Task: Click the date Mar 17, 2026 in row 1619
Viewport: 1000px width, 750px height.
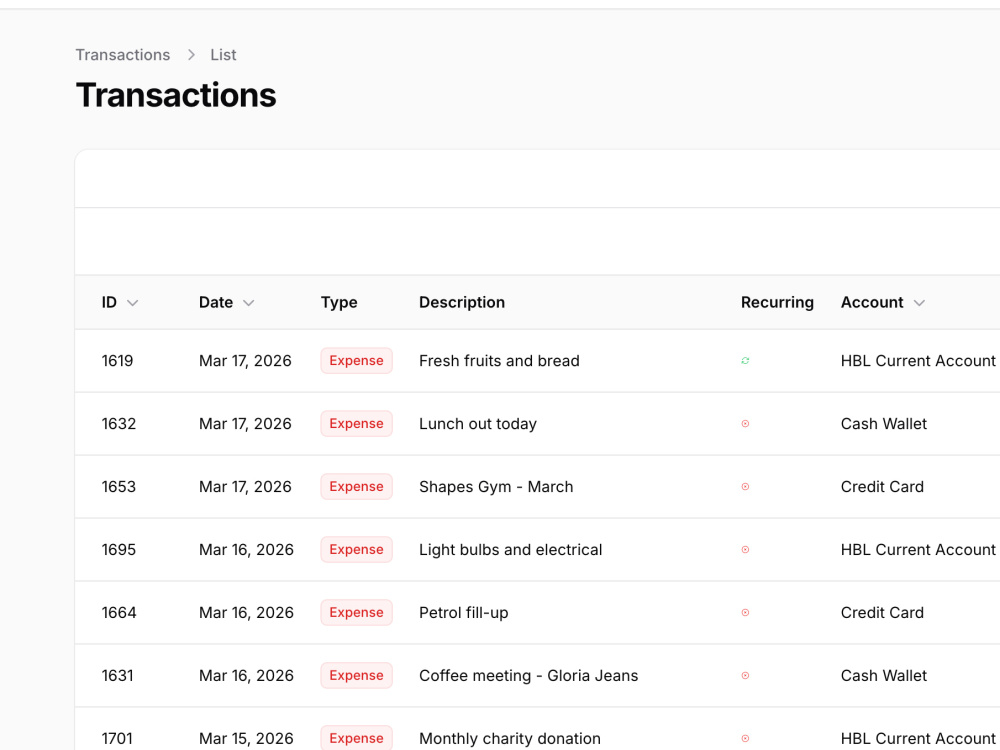Action: click(x=245, y=361)
